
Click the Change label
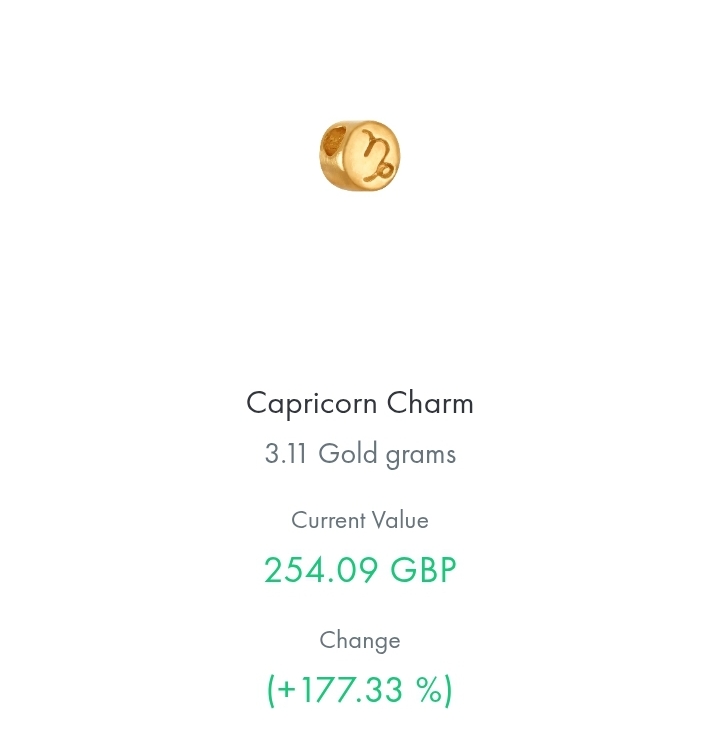coord(360,641)
